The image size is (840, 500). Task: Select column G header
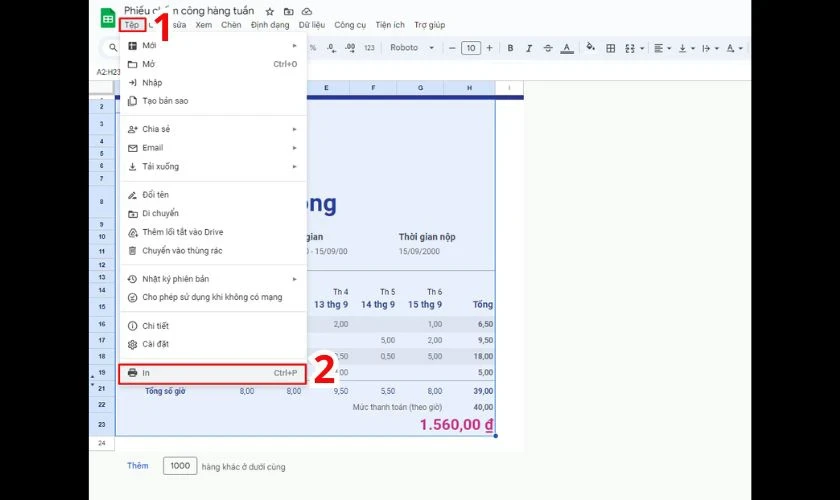420,87
